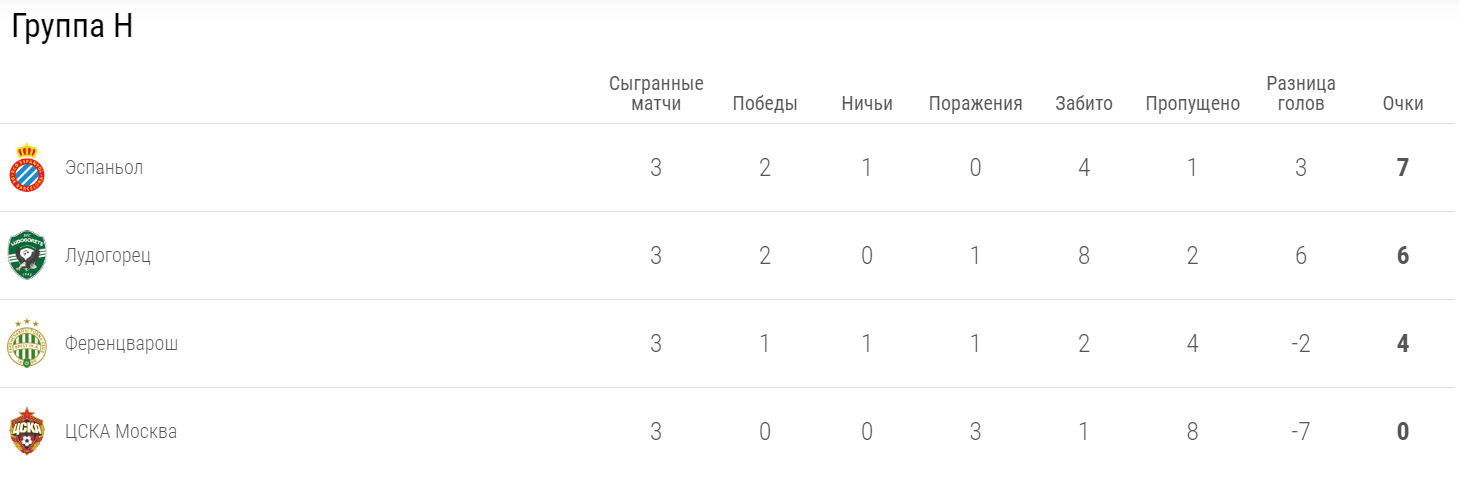Click CSKA Moscow's goal difference -7

pos(1301,431)
